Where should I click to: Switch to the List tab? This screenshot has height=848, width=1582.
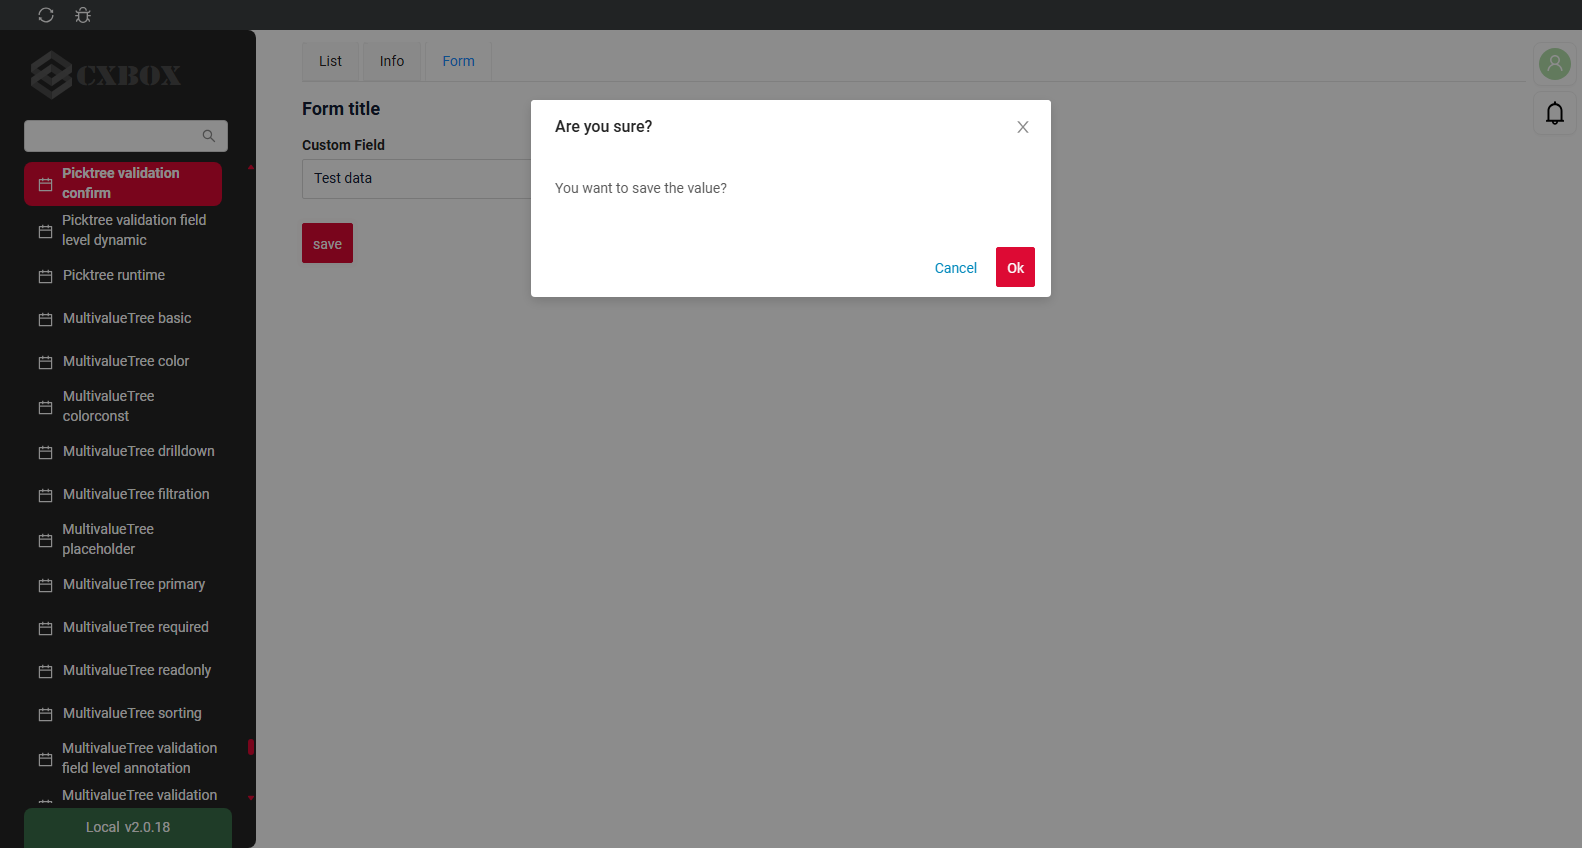pyautogui.click(x=330, y=61)
